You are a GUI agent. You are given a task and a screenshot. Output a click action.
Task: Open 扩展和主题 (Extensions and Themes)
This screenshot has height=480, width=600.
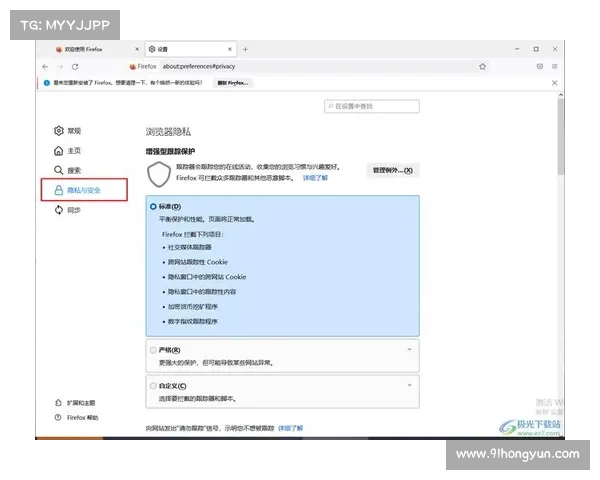tap(82, 402)
